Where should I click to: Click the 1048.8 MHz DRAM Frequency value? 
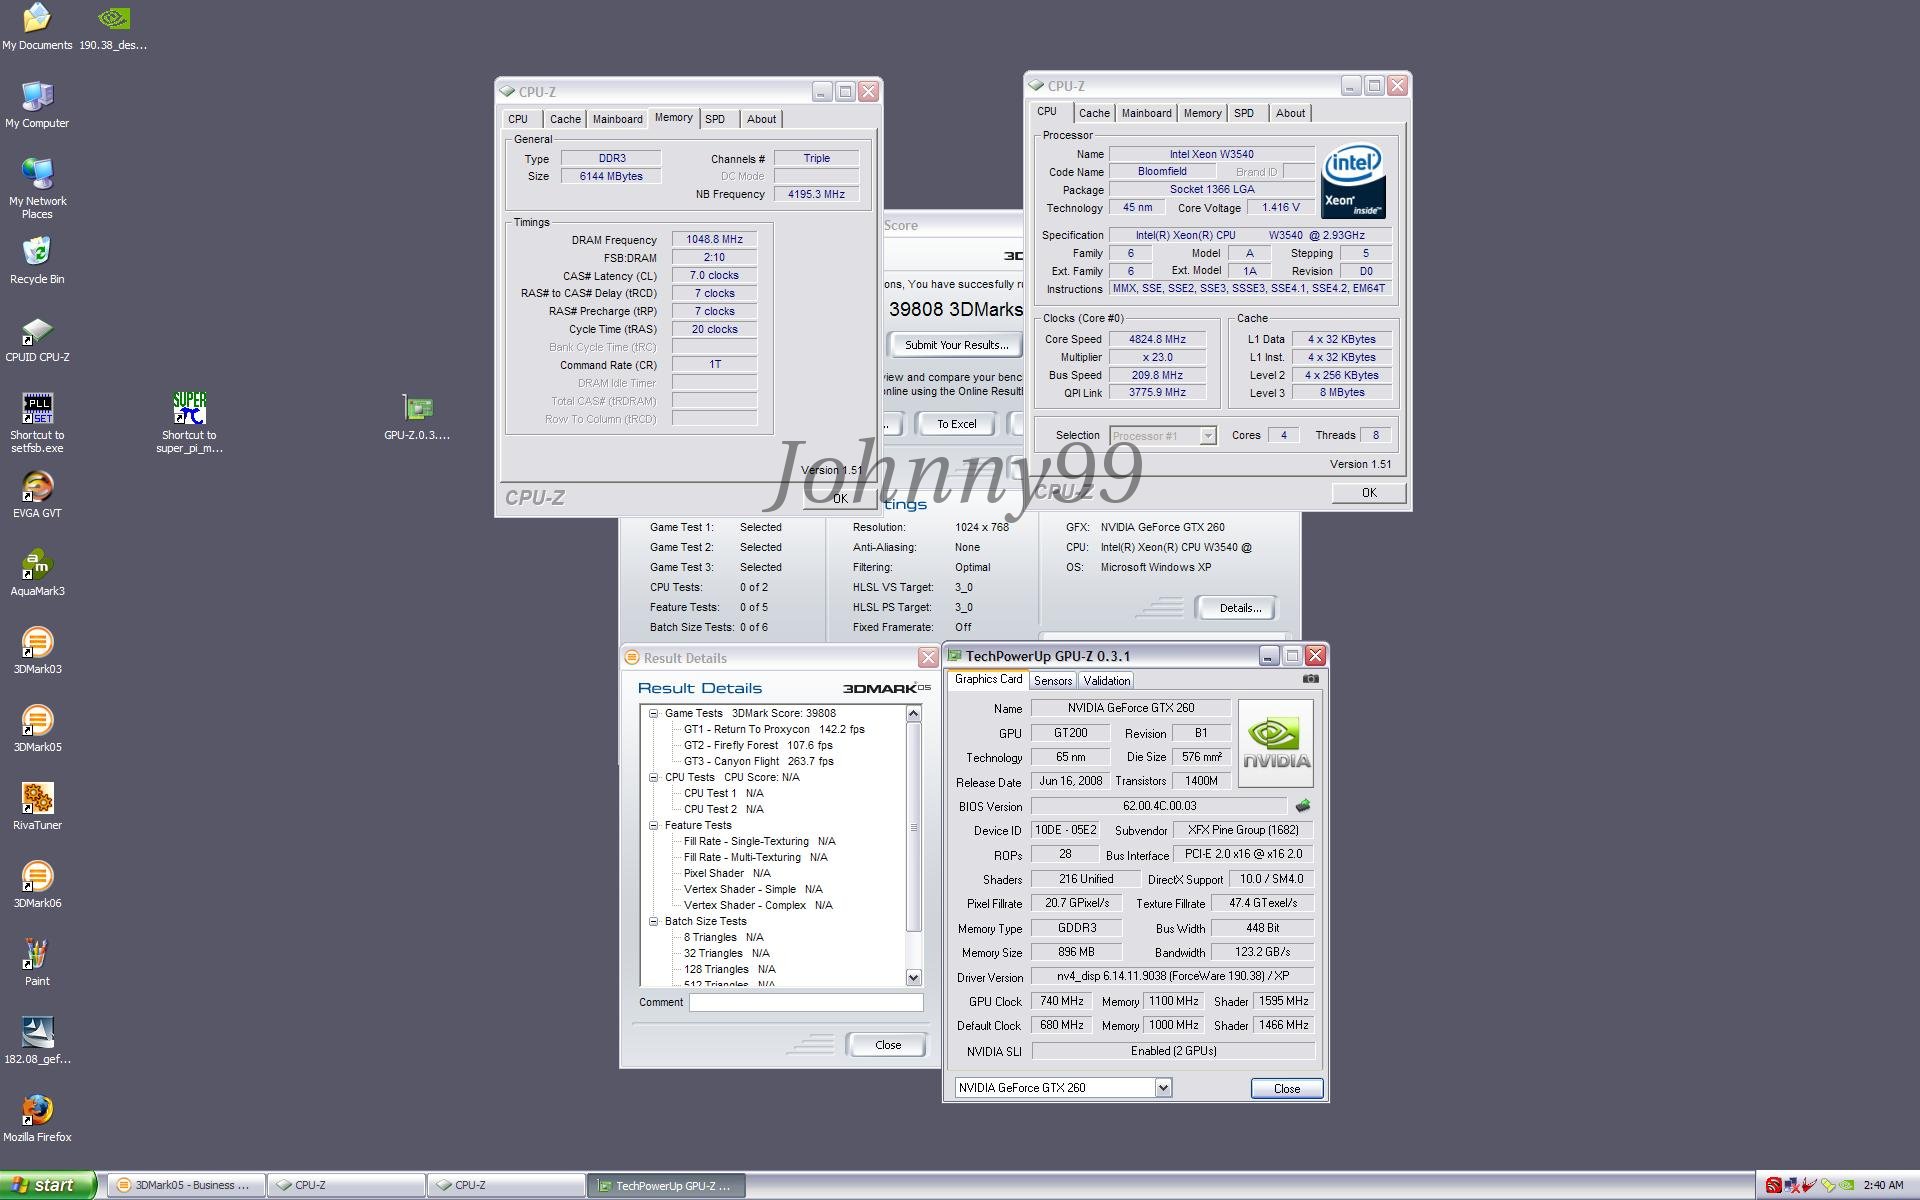pos(714,240)
